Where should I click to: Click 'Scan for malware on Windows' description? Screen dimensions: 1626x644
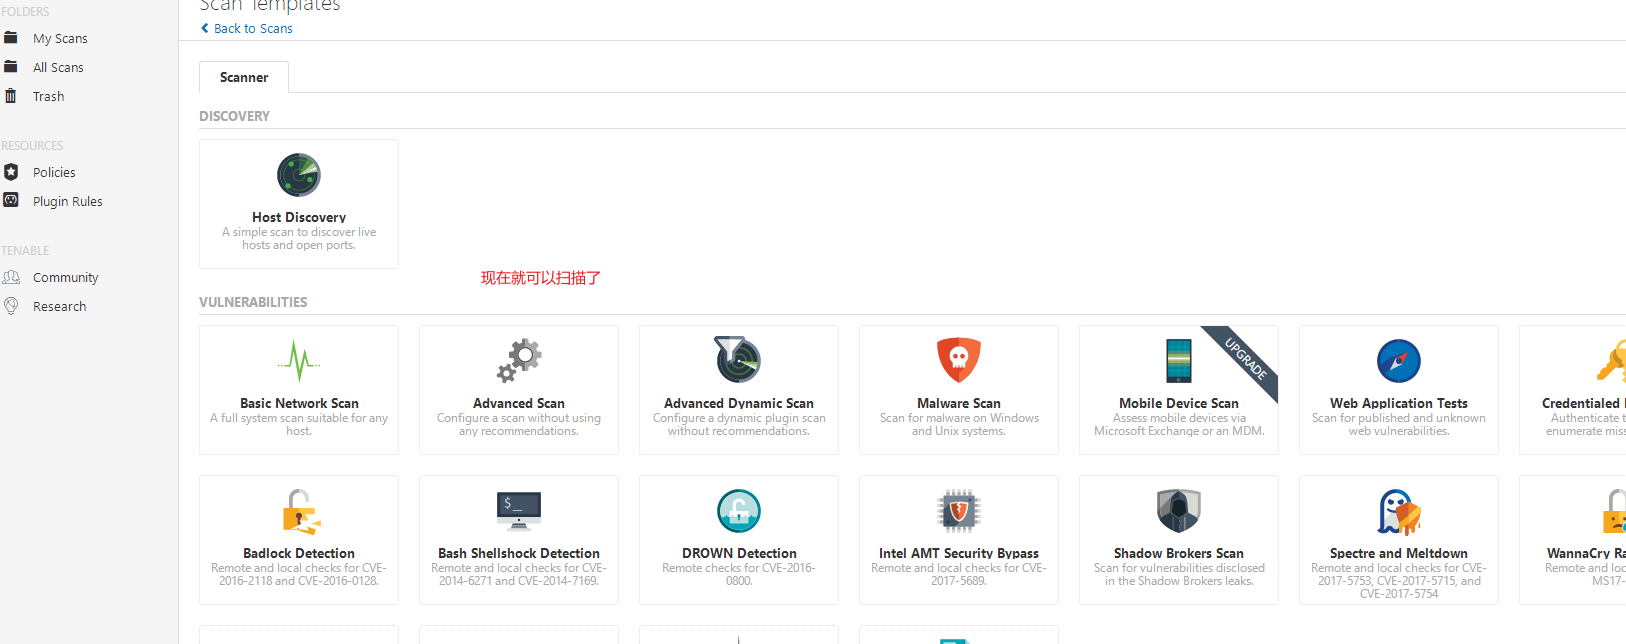point(959,424)
